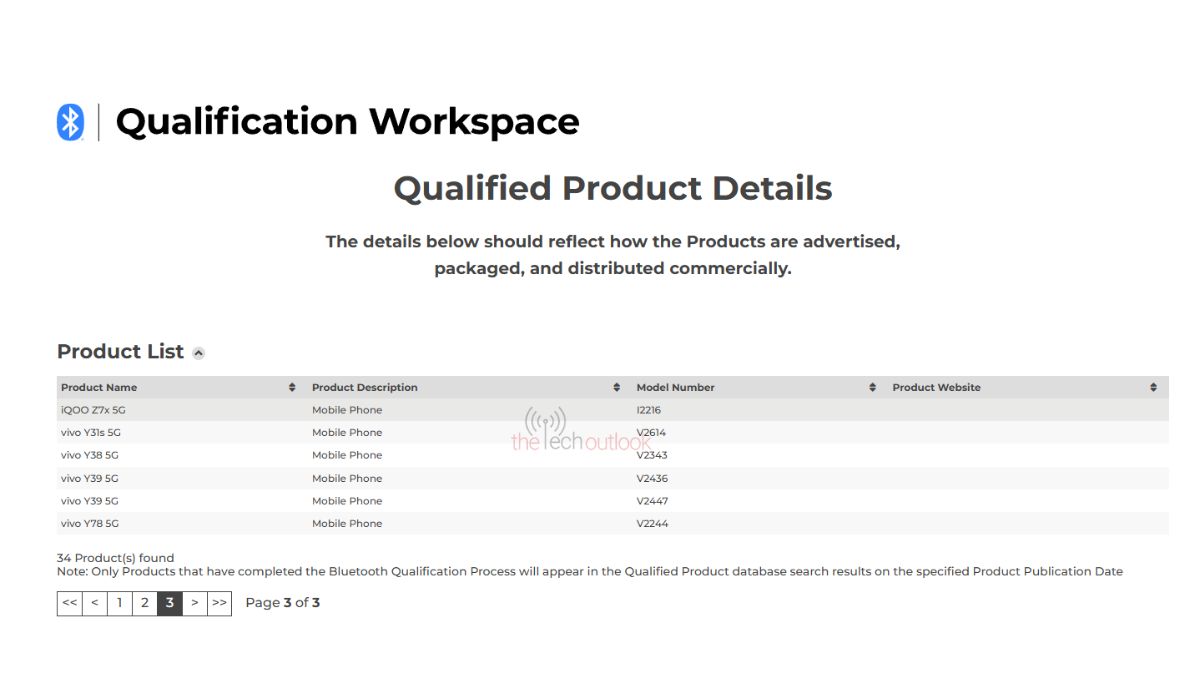Click Mobile Phone description for vivo Y78

[347, 523]
